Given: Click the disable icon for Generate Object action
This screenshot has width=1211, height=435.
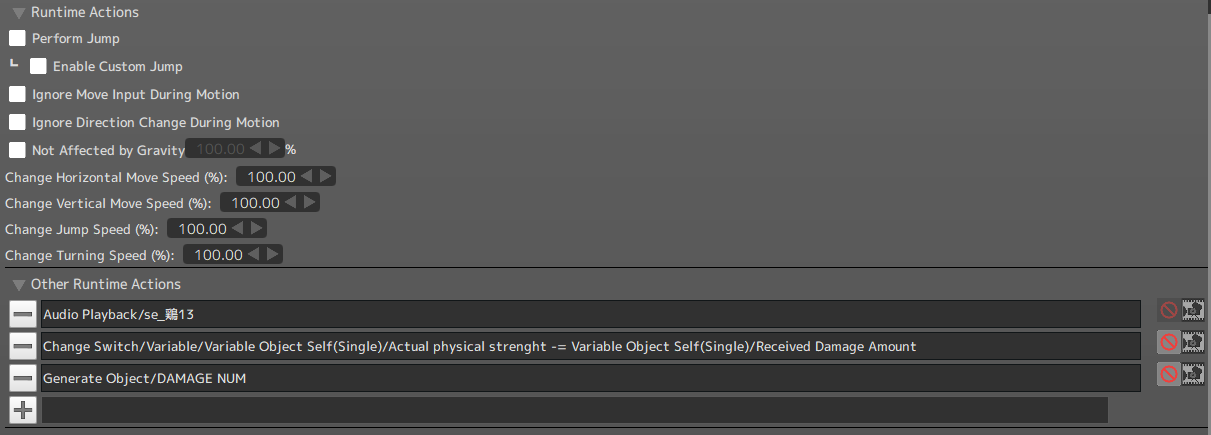Looking at the screenshot, I should click(1168, 374).
